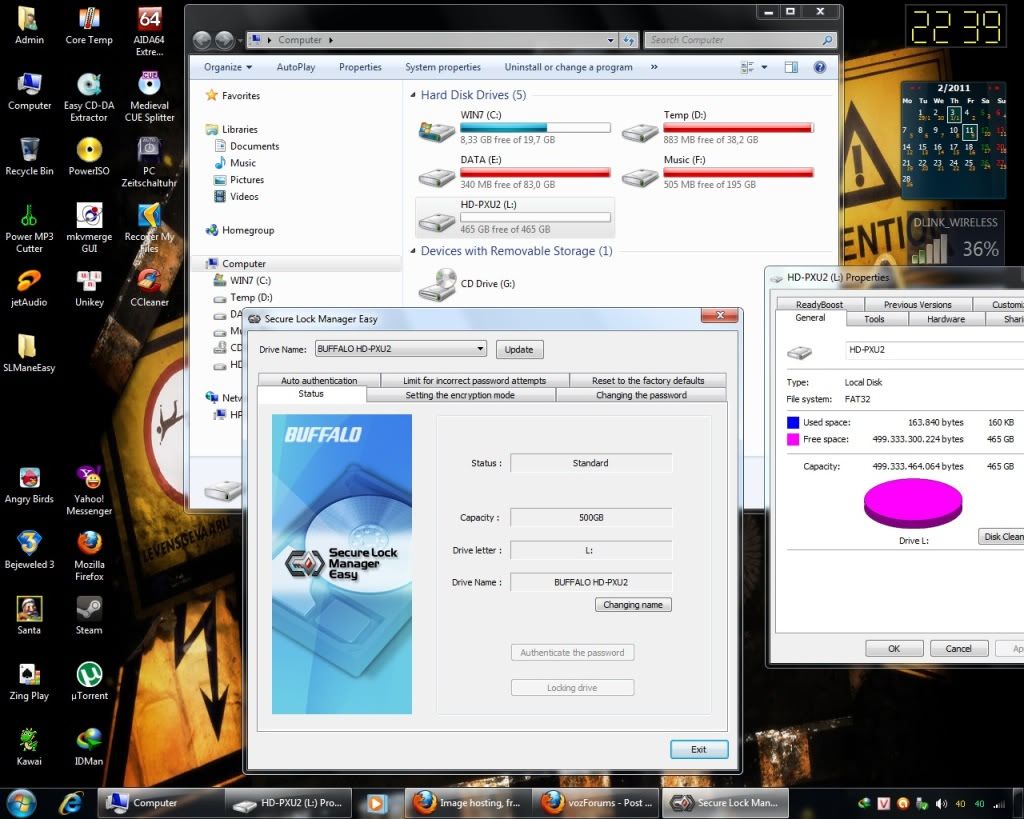Image resolution: width=1024 pixels, height=819 pixels.
Task: Click the volume speaker tray icon
Action: [x=941, y=803]
